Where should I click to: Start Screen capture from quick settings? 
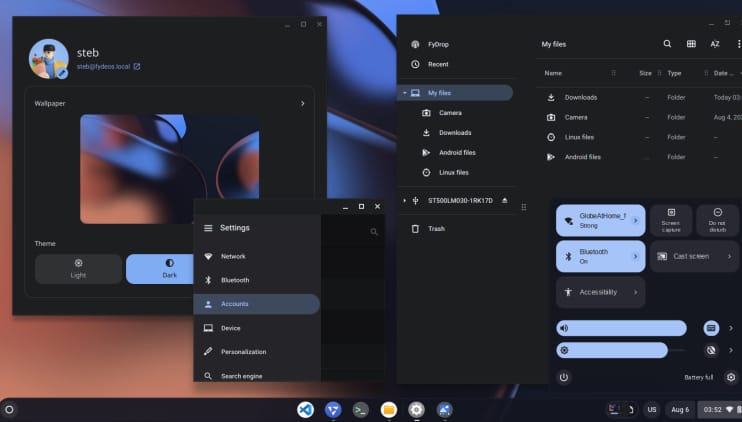click(671, 220)
